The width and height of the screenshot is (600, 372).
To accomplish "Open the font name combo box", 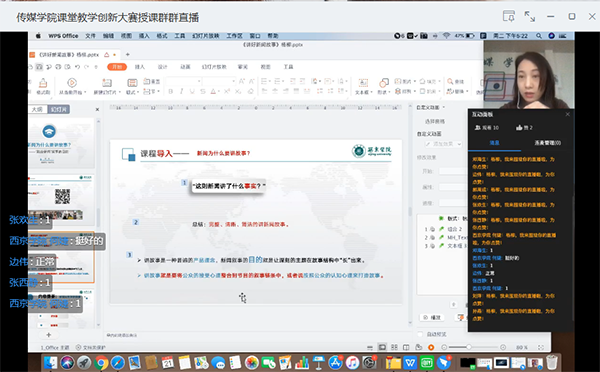I will [183, 81].
